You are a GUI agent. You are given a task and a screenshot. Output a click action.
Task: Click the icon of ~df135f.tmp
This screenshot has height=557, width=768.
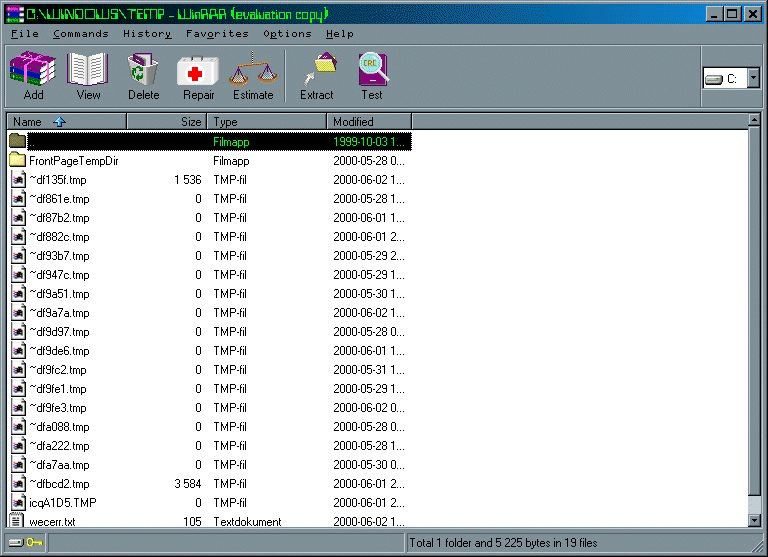[18, 180]
